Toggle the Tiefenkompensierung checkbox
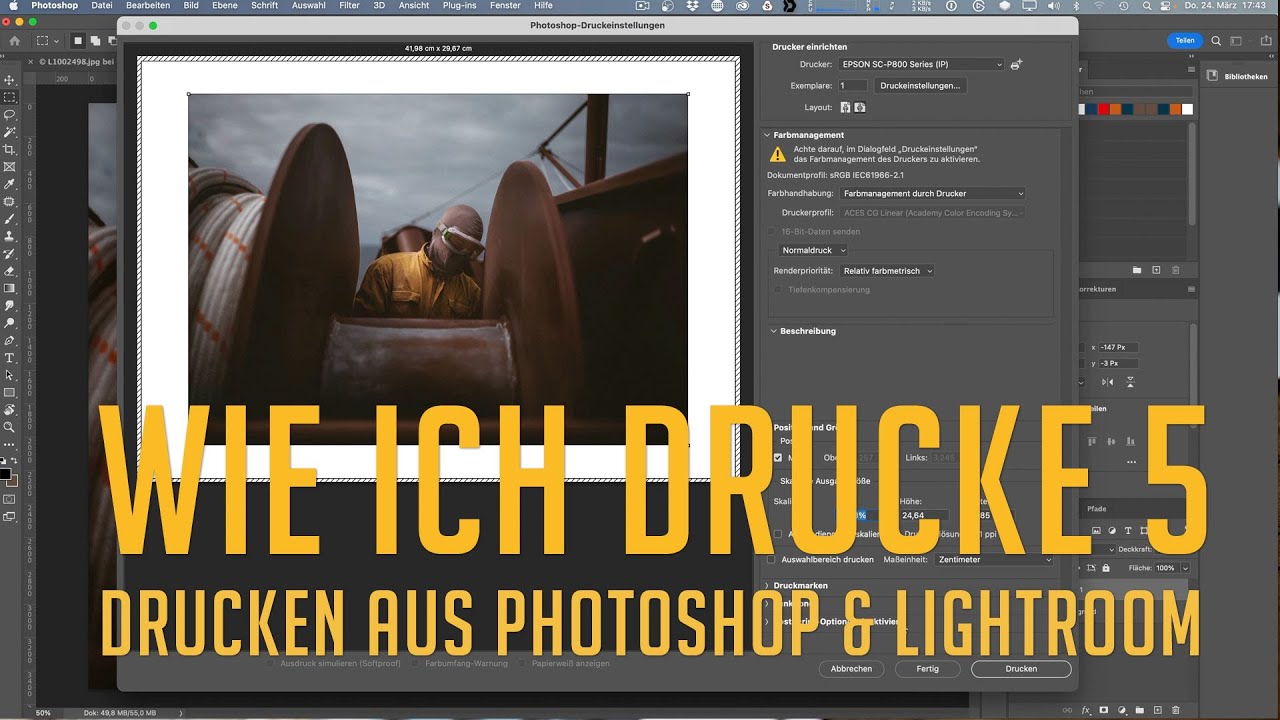 tap(778, 289)
